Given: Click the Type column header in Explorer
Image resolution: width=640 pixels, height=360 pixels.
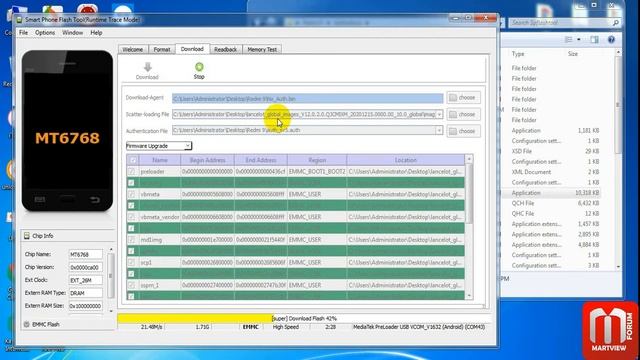Looking at the screenshot, I should [x=518, y=54].
